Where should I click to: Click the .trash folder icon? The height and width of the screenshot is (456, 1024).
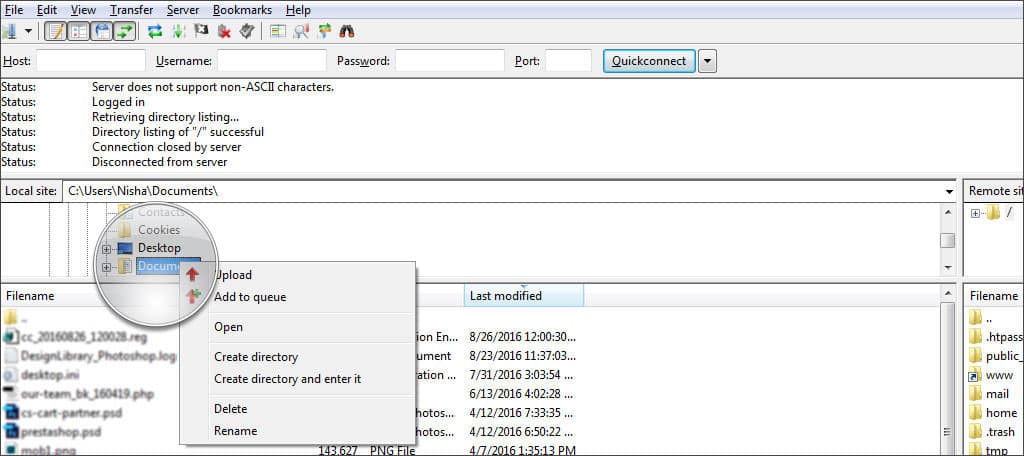(x=976, y=432)
